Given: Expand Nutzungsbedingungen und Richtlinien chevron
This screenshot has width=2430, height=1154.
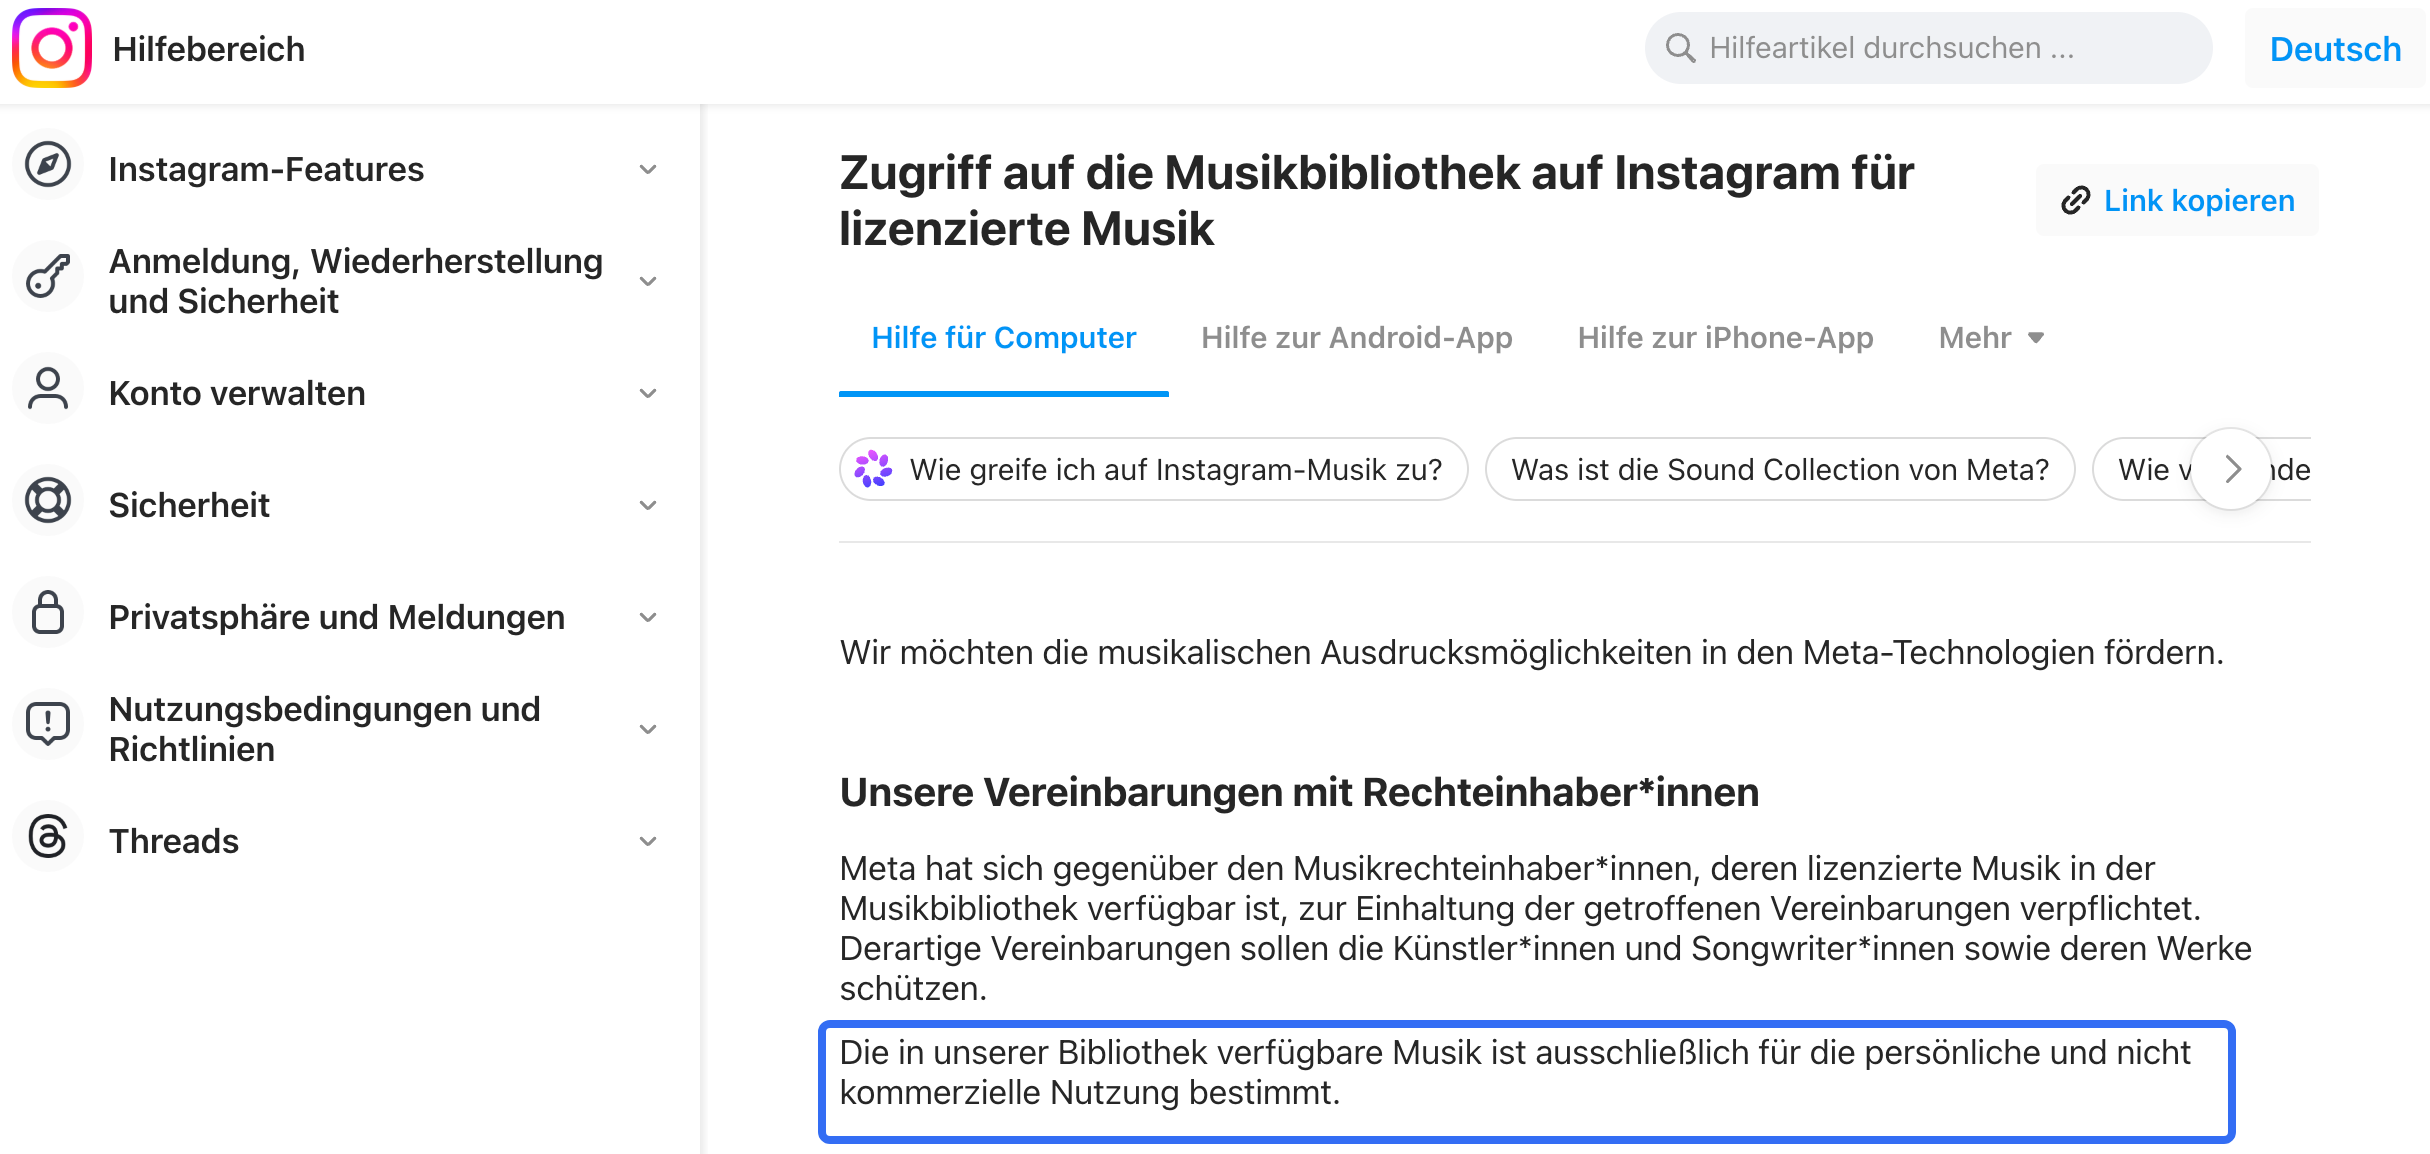Looking at the screenshot, I should pos(648,730).
